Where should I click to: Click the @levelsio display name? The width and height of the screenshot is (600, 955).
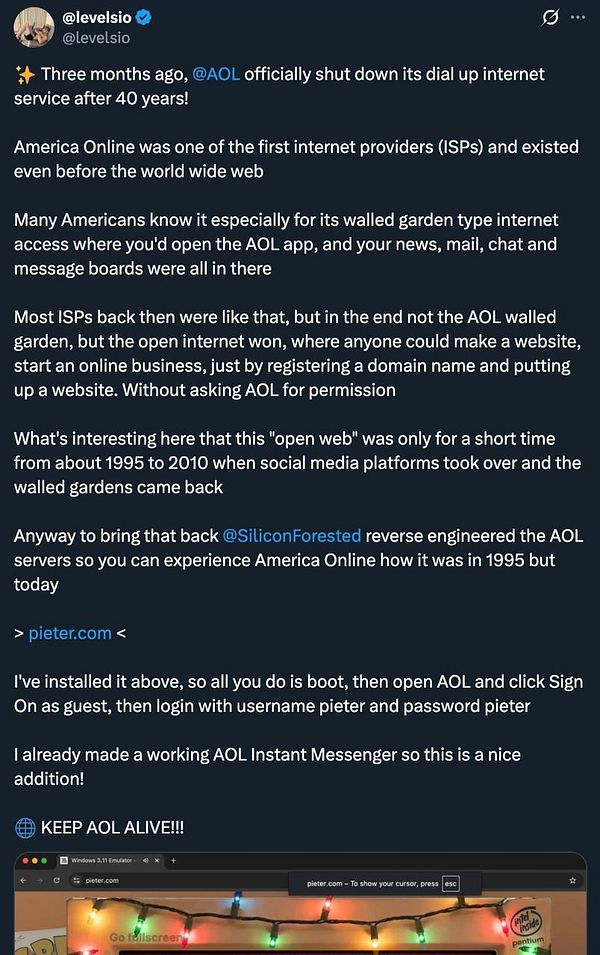tap(97, 18)
